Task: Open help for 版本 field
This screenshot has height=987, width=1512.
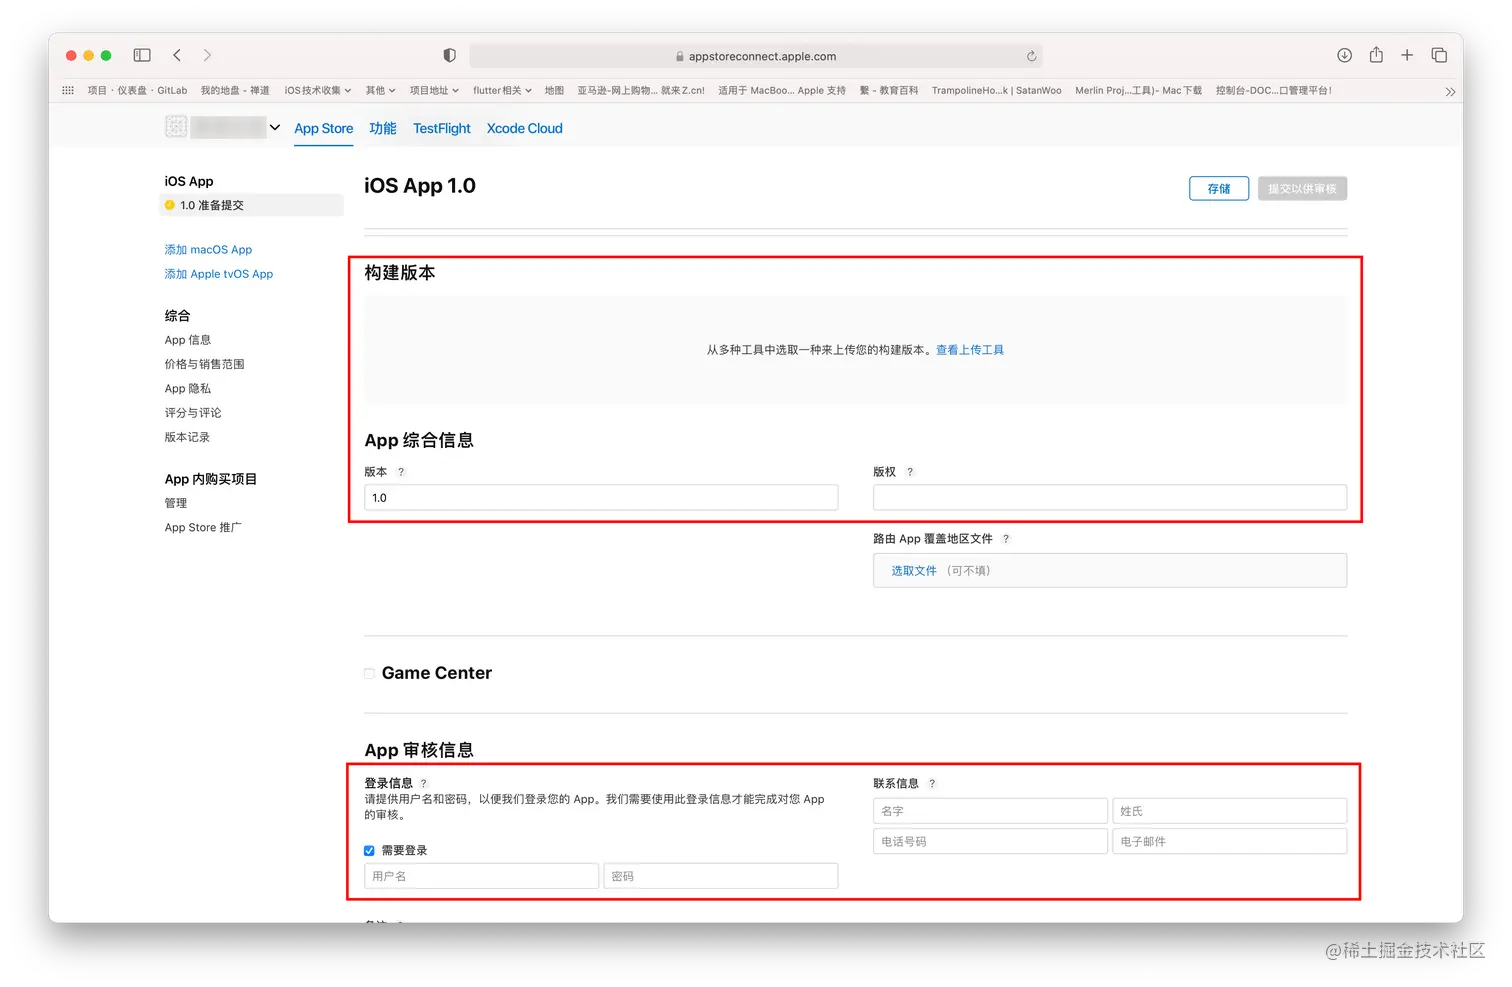Action: [x=401, y=472]
